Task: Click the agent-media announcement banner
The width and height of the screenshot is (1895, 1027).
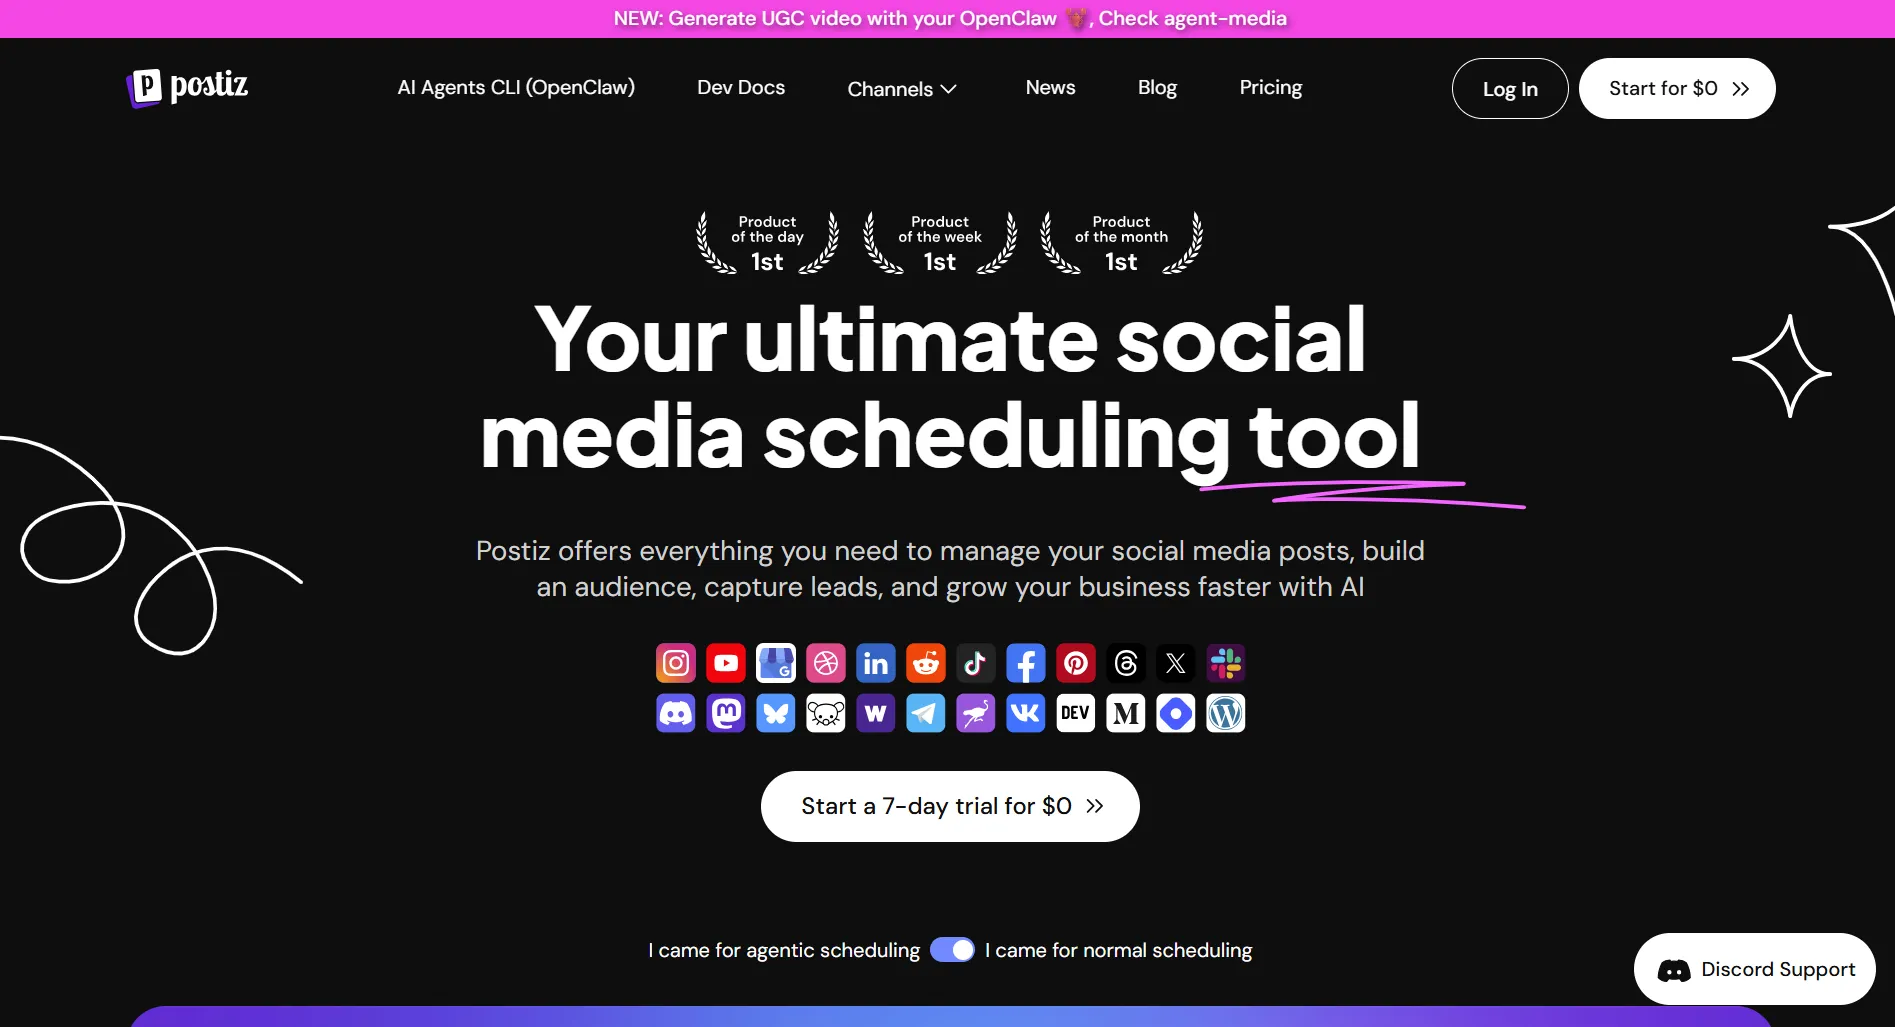Action: (x=948, y=18)
